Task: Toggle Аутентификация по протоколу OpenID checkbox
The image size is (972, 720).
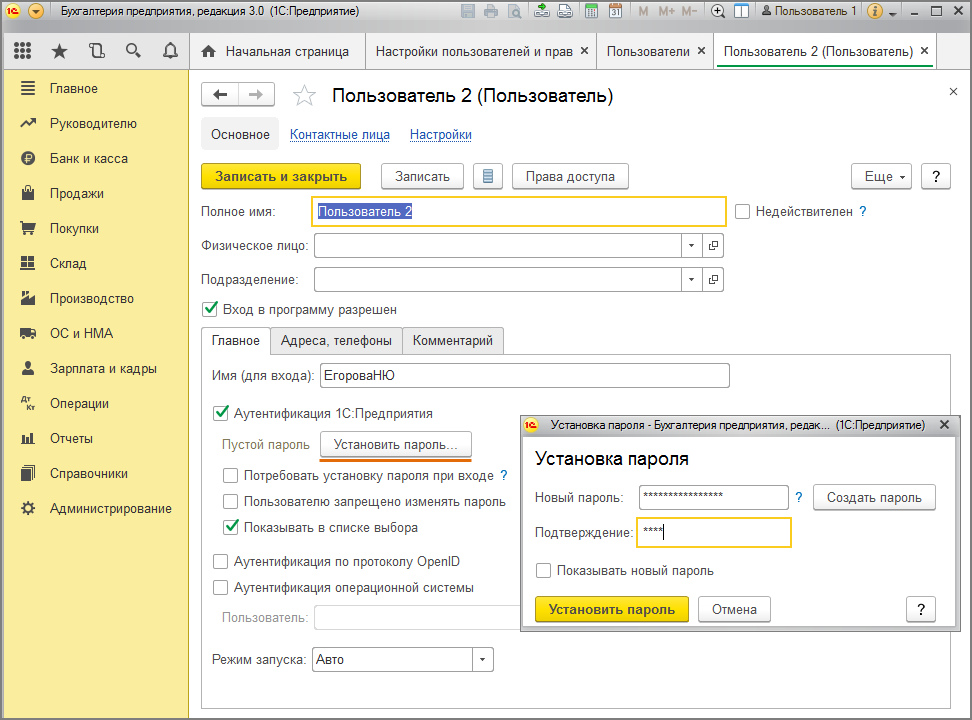Action: [220, 562]
